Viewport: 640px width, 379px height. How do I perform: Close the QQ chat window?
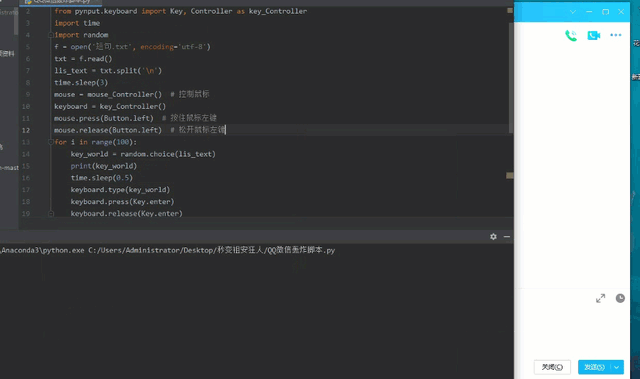[621, 12]
